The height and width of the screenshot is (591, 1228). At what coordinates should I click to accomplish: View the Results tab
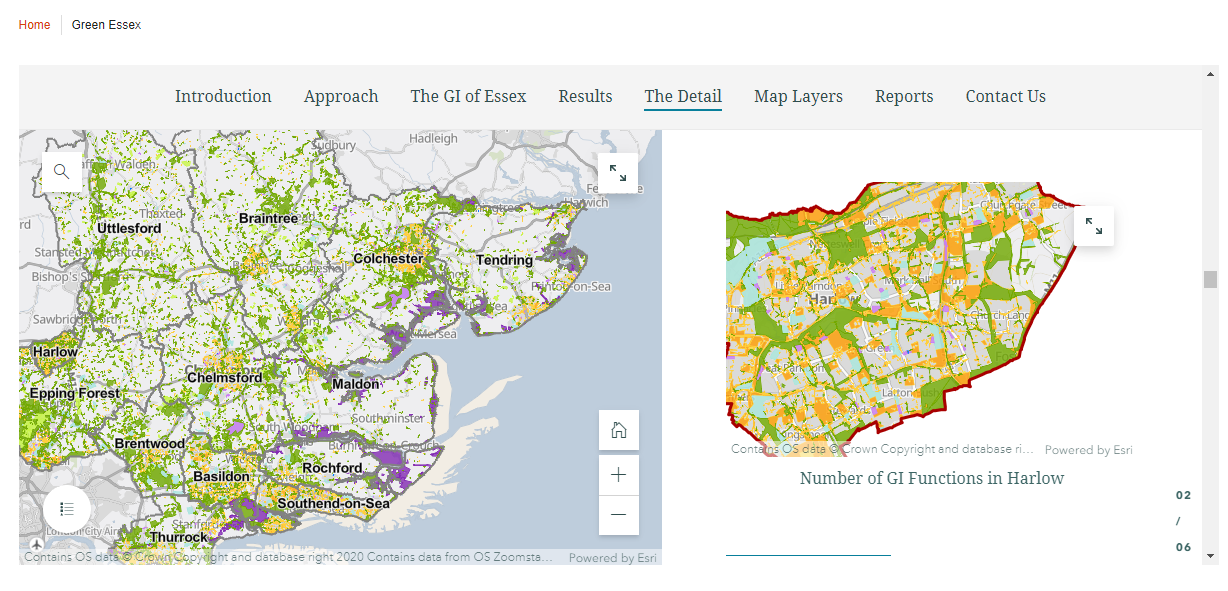(x=585, y=96)
